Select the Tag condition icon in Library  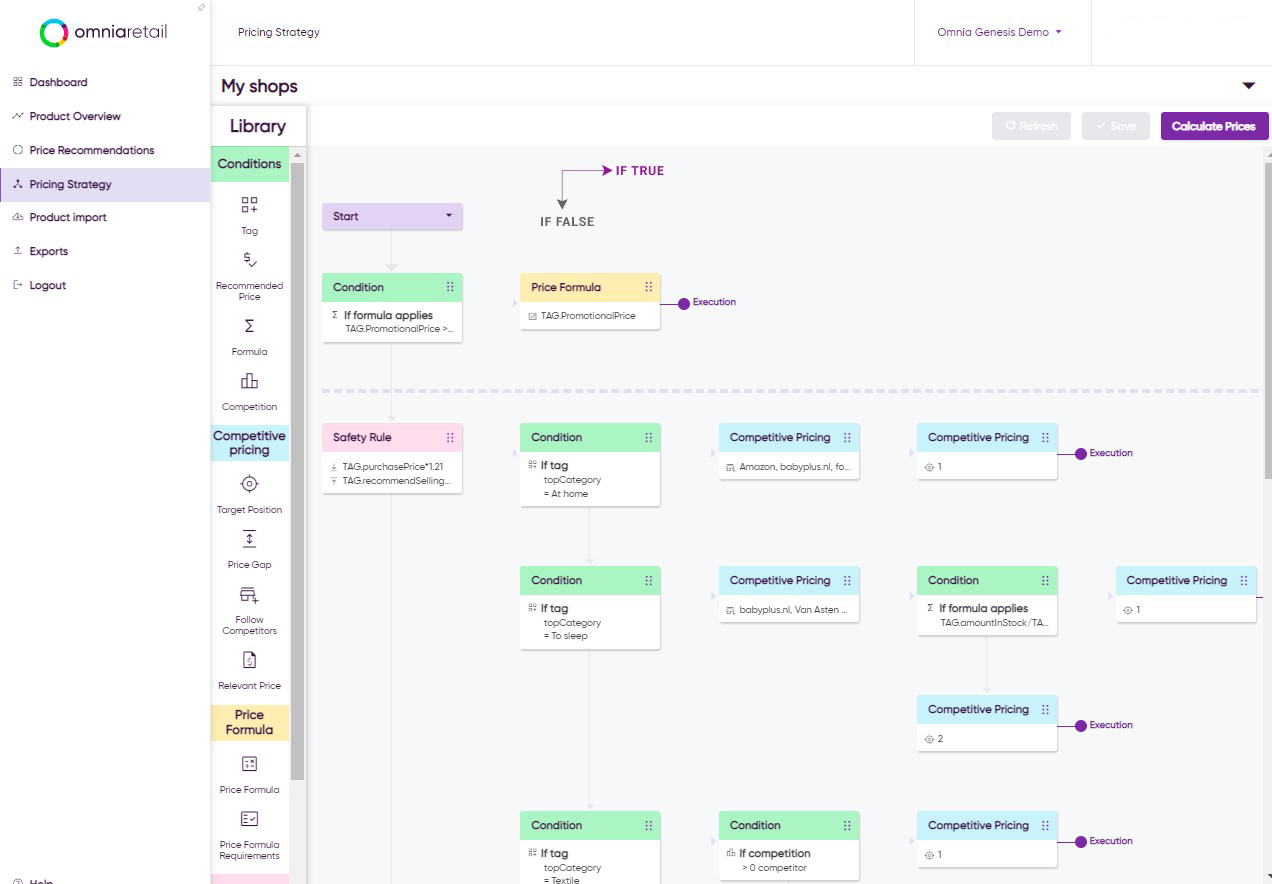pos(249,206)
